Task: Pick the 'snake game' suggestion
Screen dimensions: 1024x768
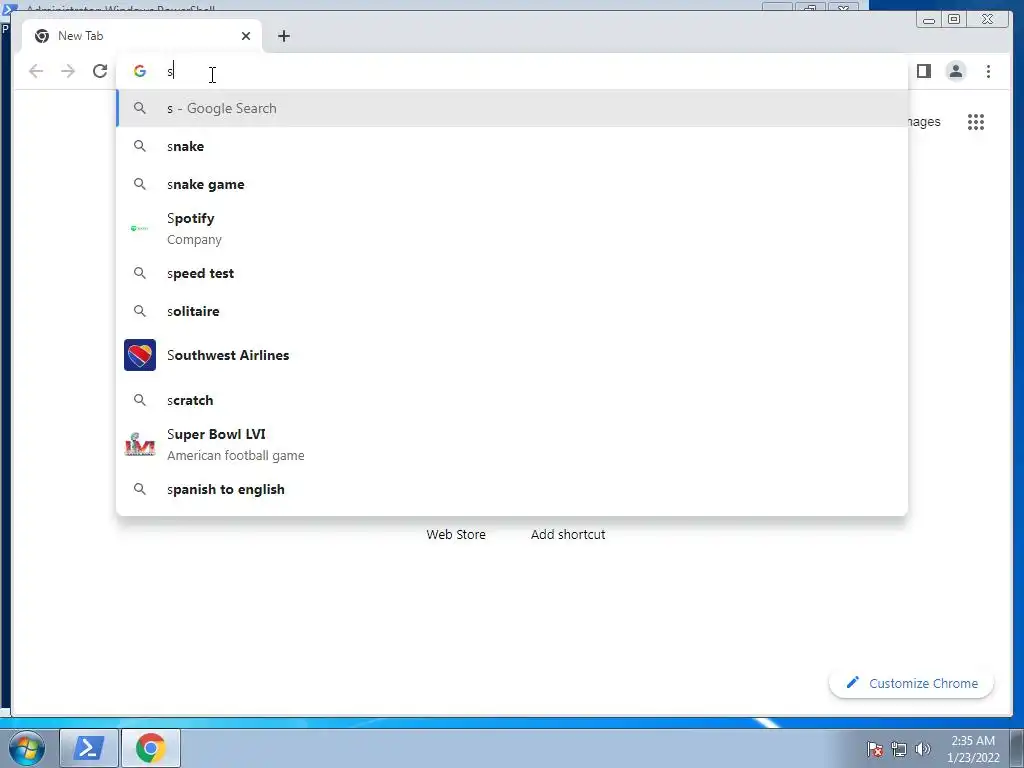Action: click(513, 184)
